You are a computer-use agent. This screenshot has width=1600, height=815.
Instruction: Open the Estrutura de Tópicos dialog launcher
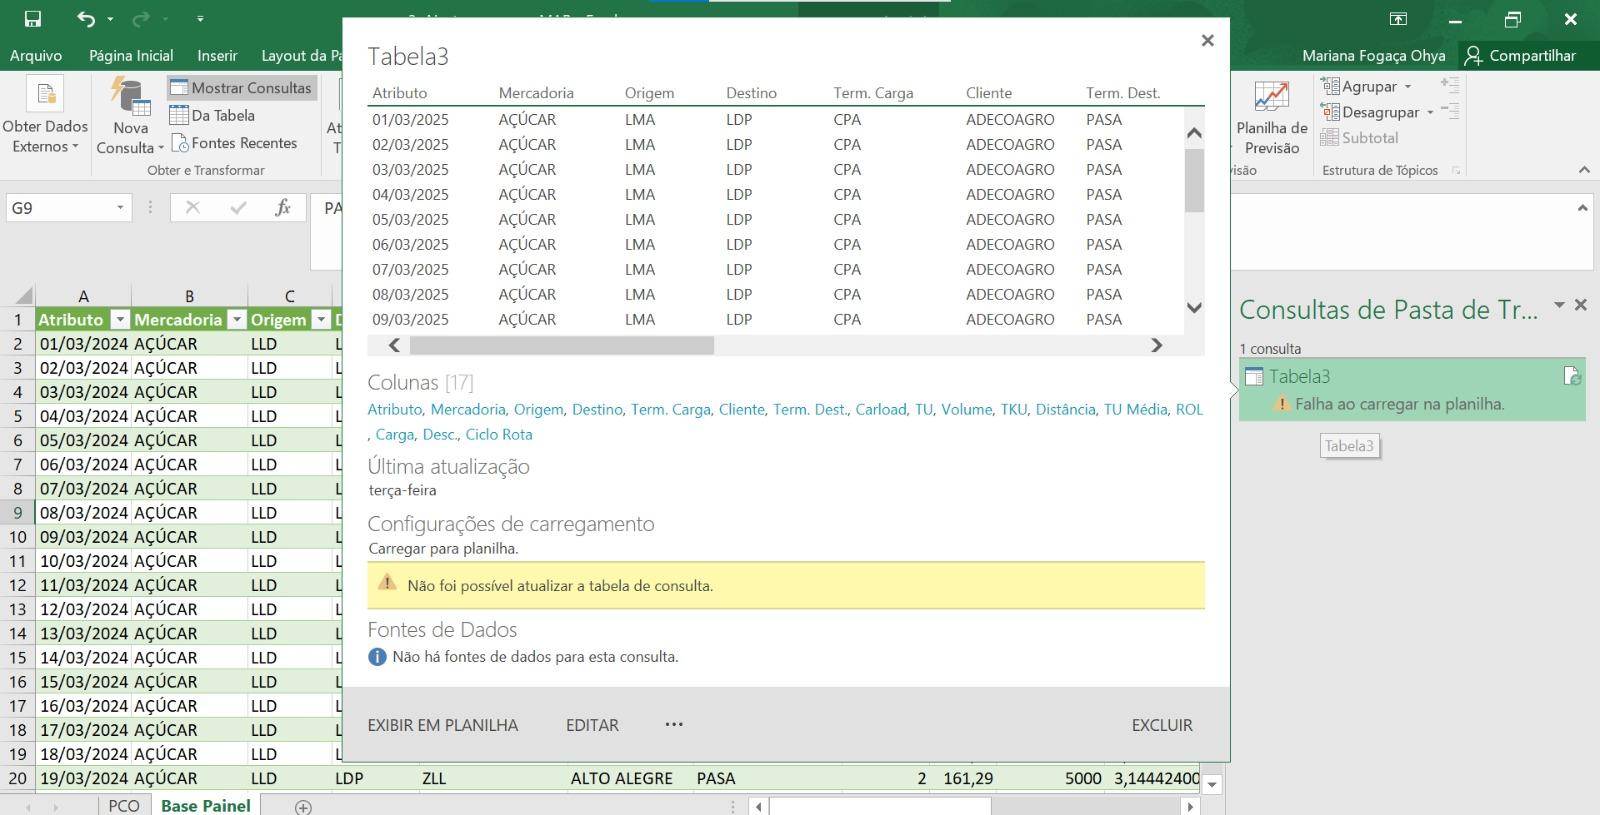click(x=1456, y=171)
